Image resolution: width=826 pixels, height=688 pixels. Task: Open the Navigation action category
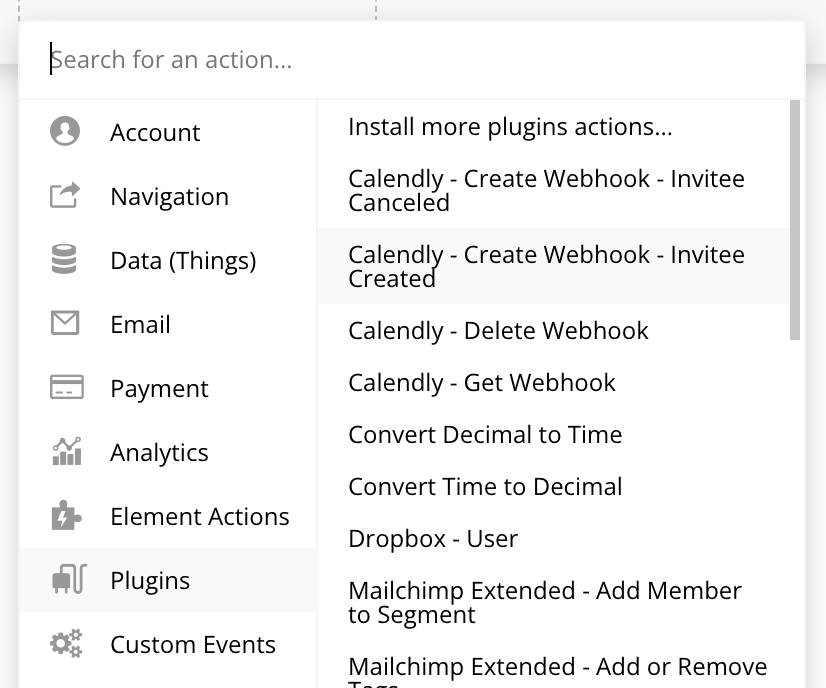169,196
